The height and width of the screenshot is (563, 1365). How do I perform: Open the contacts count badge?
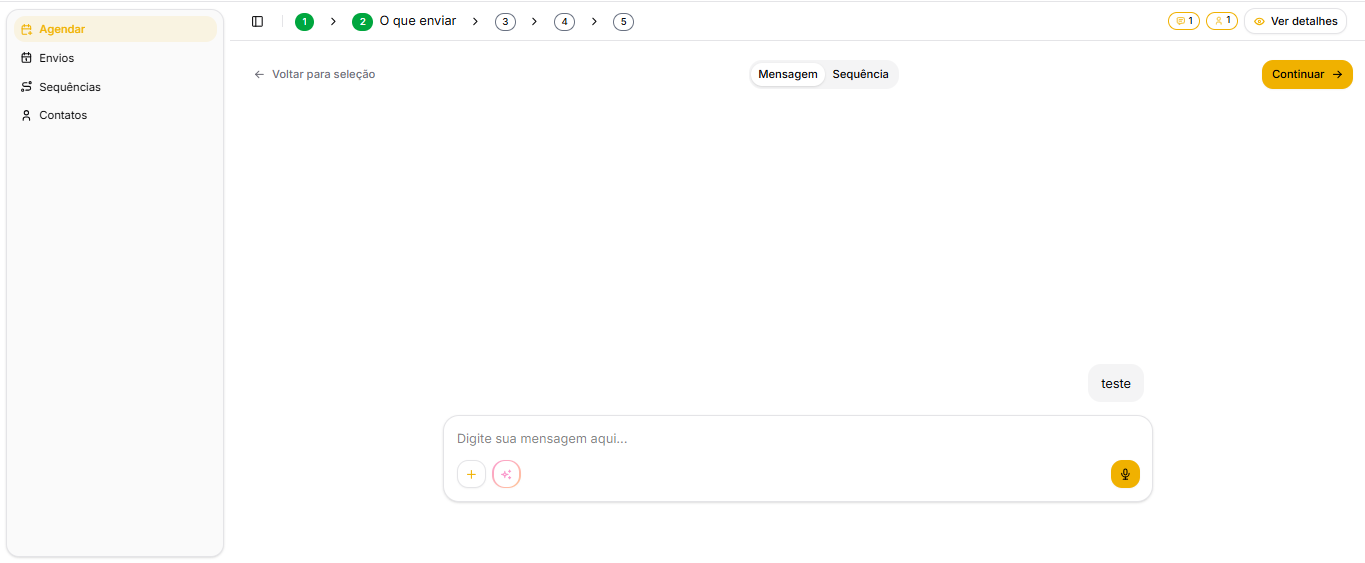pos(1221,21)
